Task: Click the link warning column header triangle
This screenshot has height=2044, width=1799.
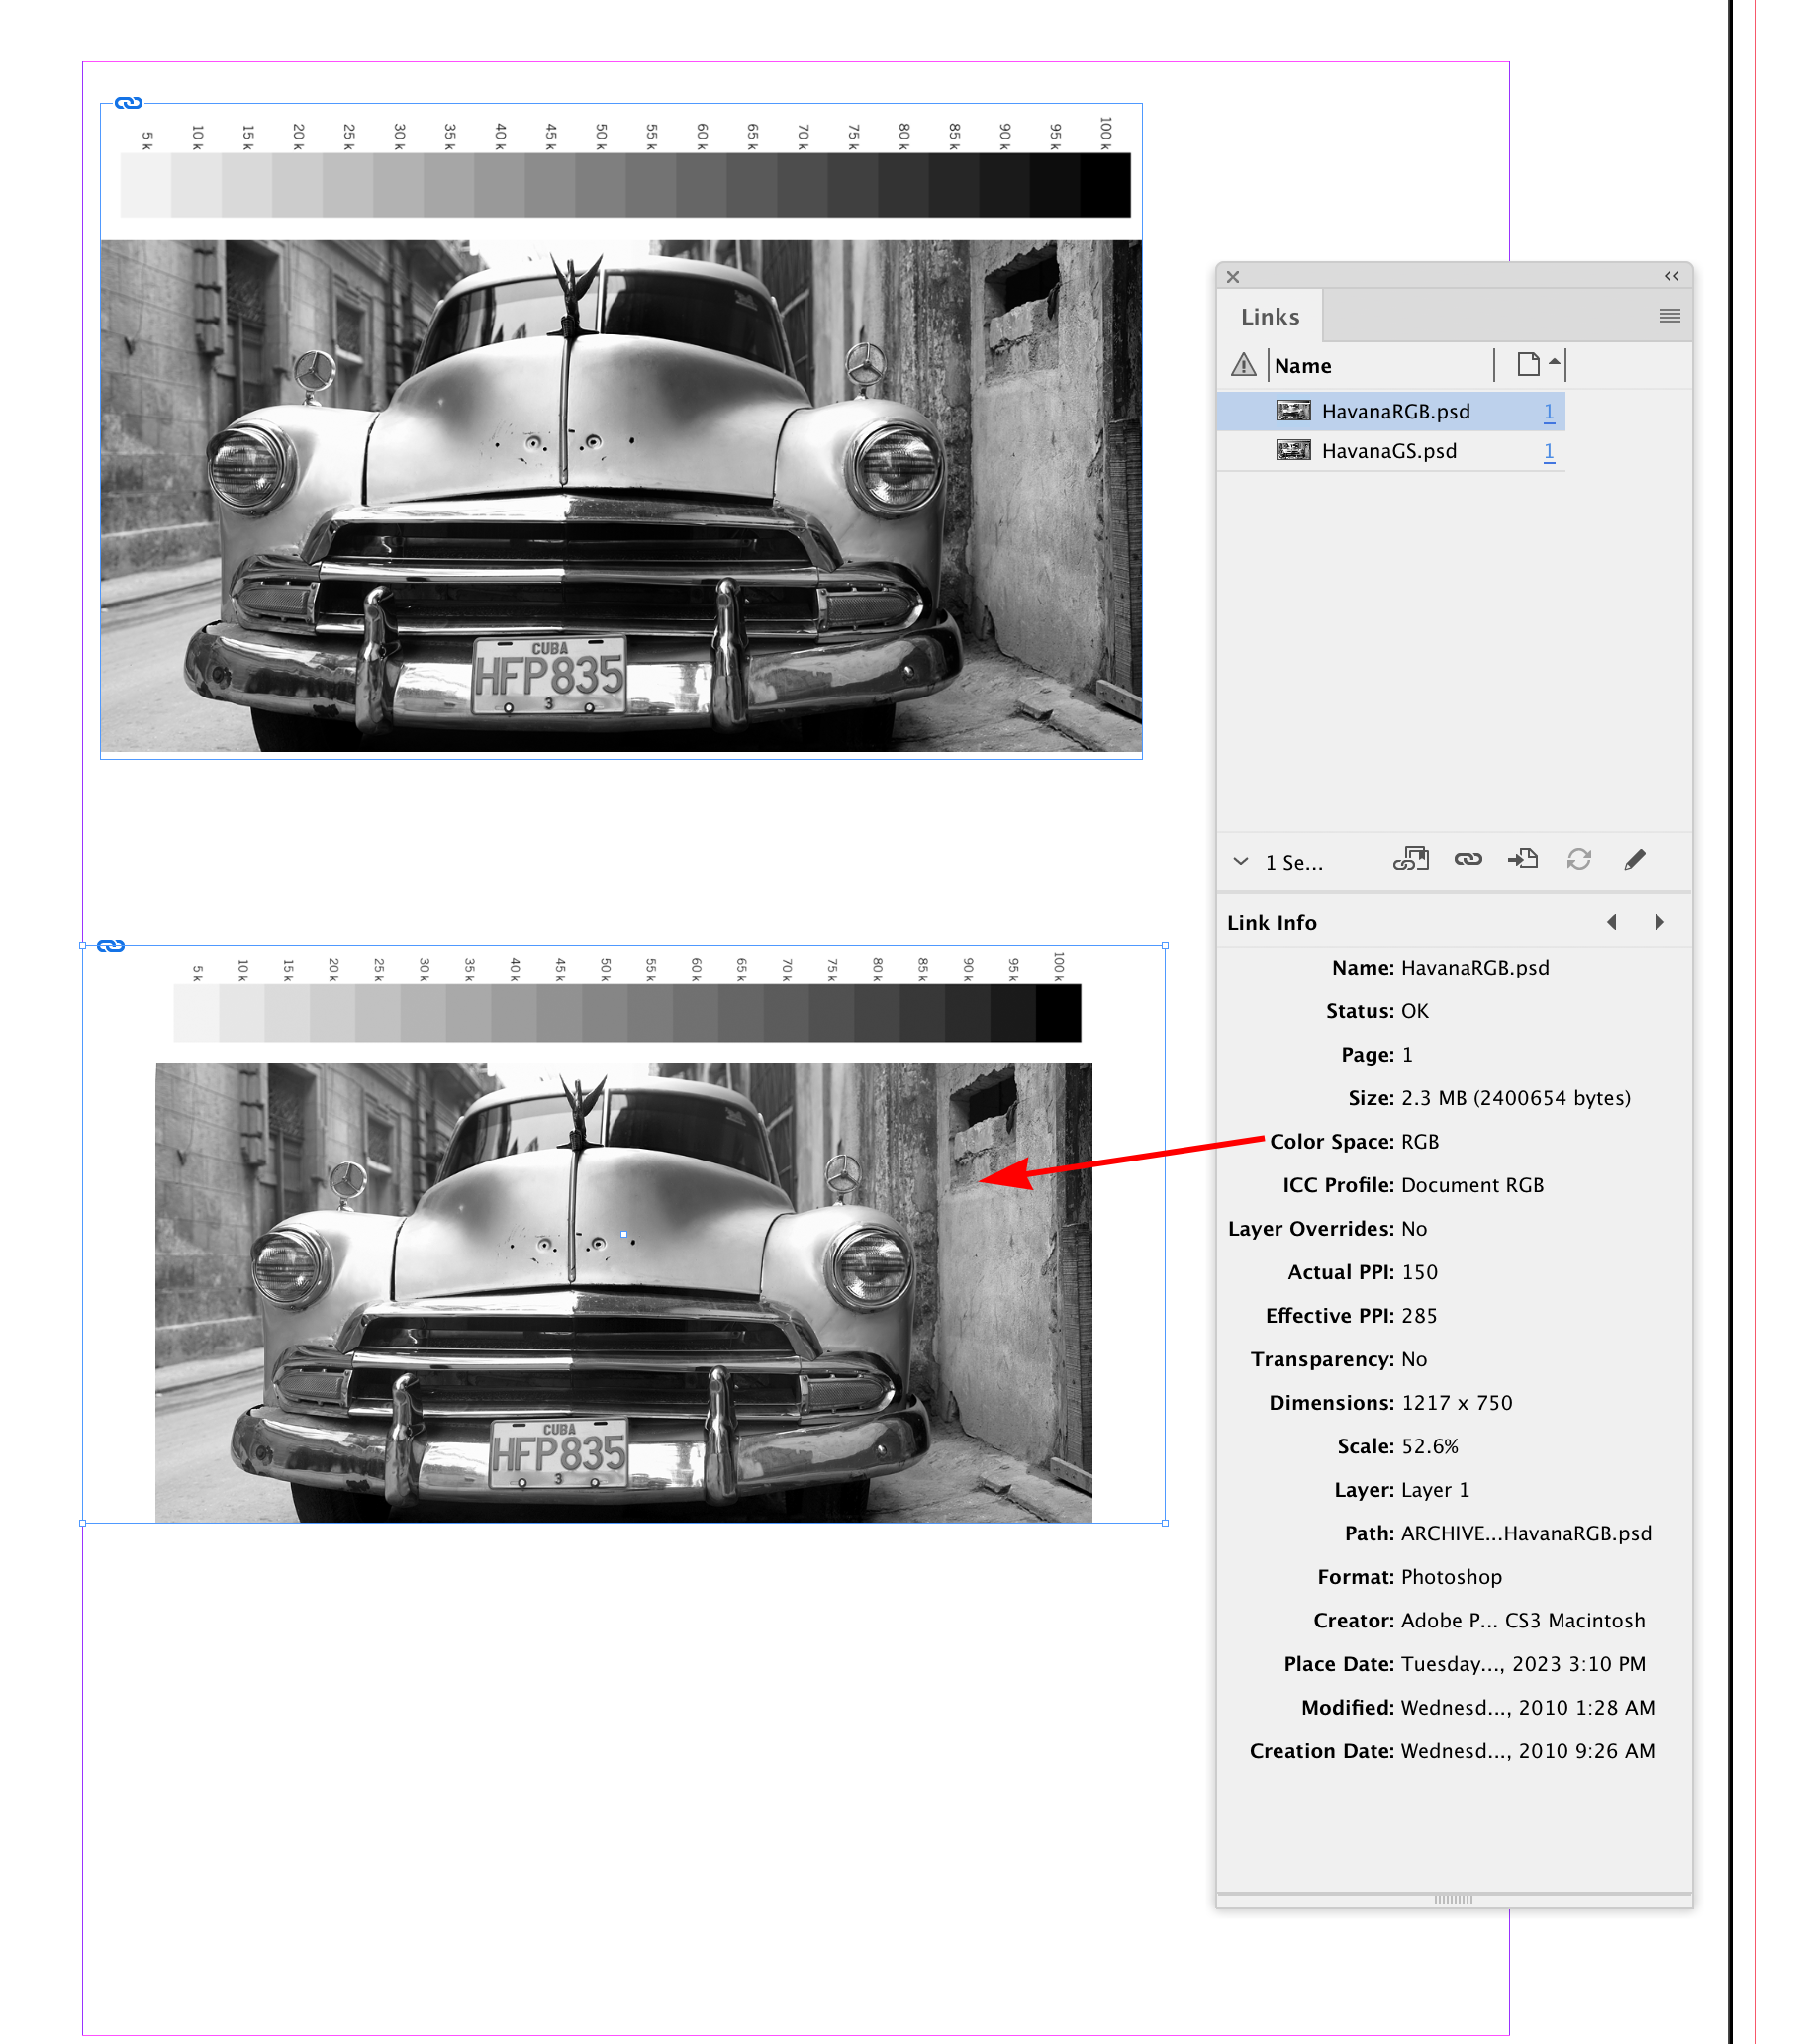Action: pos(1244,365)
